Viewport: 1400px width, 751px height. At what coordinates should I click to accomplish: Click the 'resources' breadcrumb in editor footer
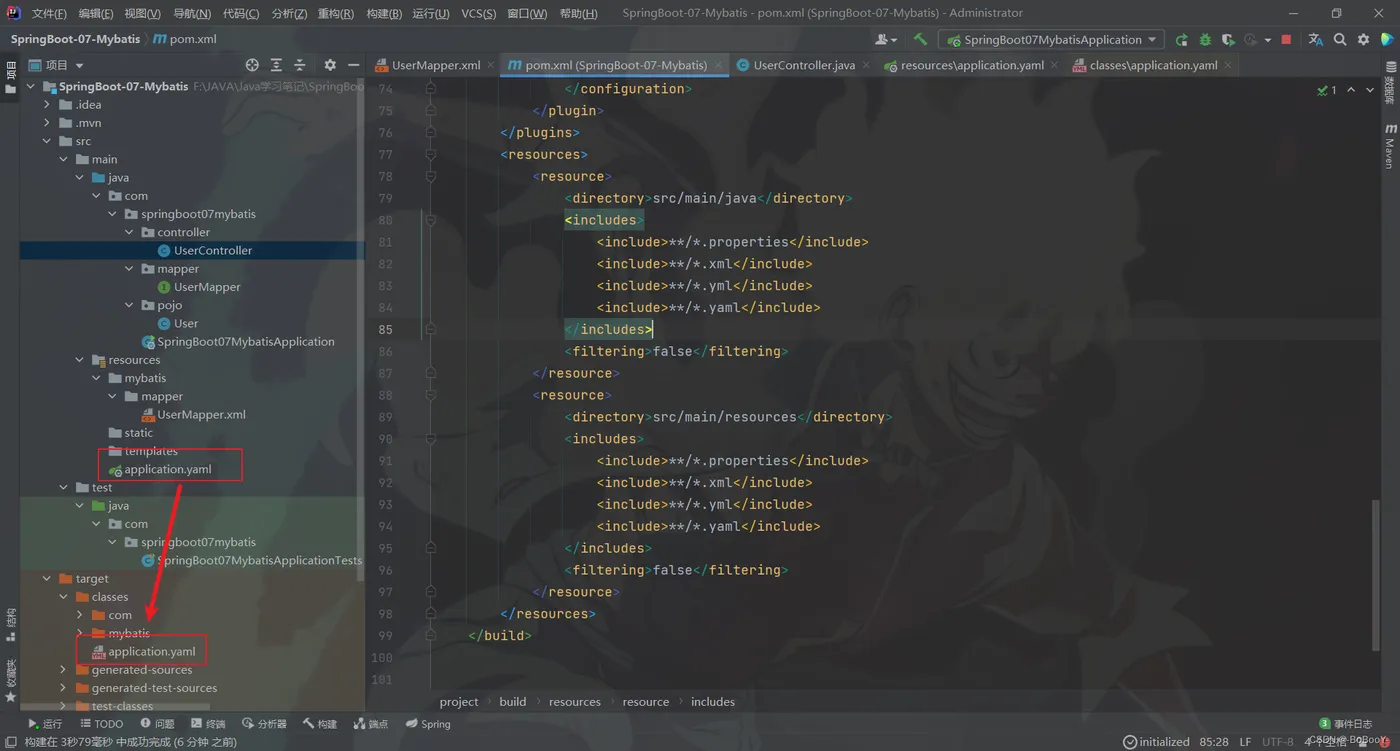tap(575, 702)
